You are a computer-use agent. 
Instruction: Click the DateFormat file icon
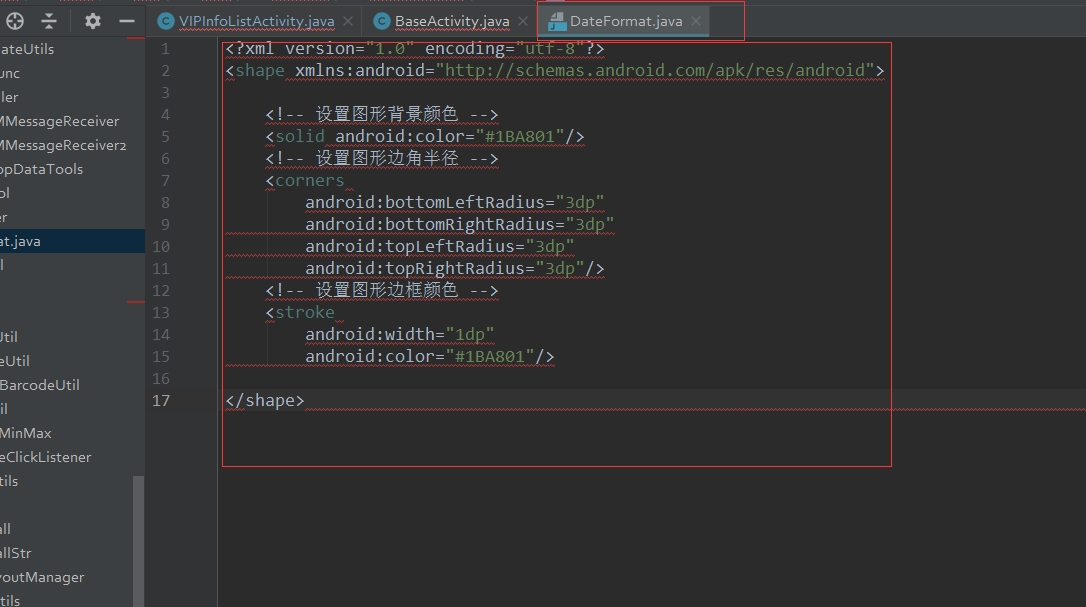tap(557, 22)
